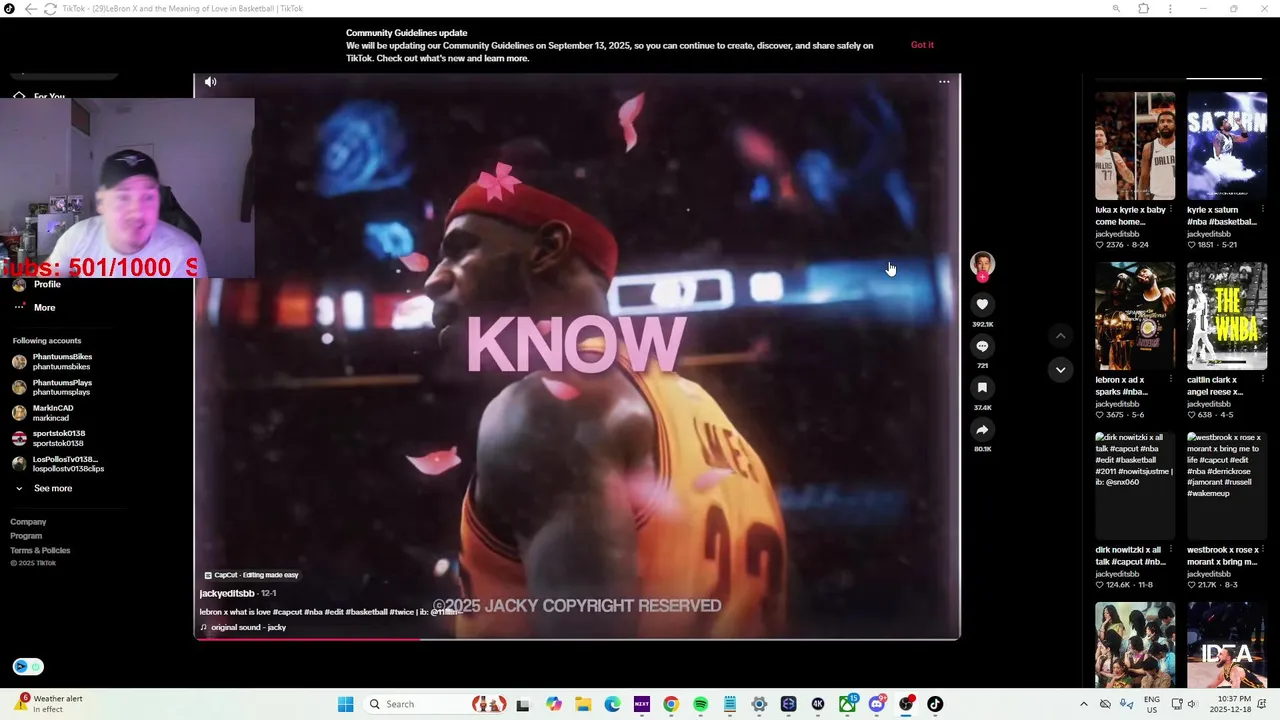Like the video with the heart icon
This screenshot has height=720, width=1280.
tap(982, 304)
